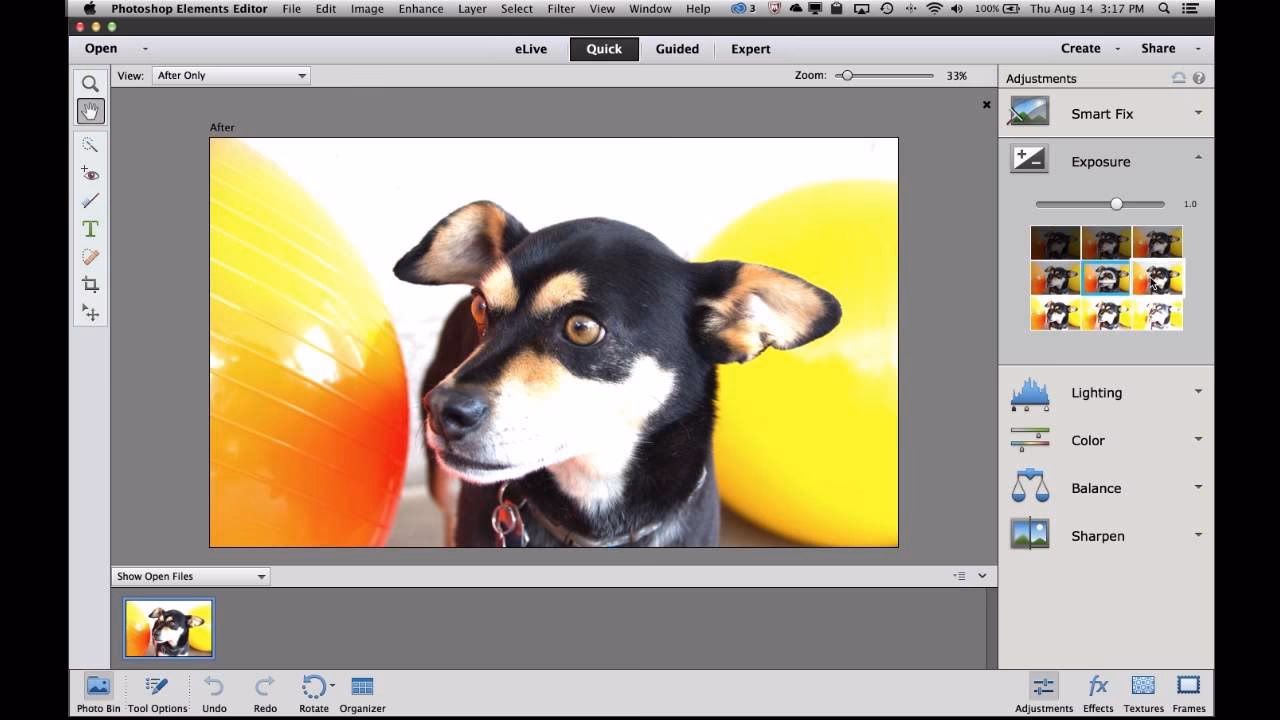1280x720 pixels.
Task: Open the Enhance menu
Action: coord(420,9)
